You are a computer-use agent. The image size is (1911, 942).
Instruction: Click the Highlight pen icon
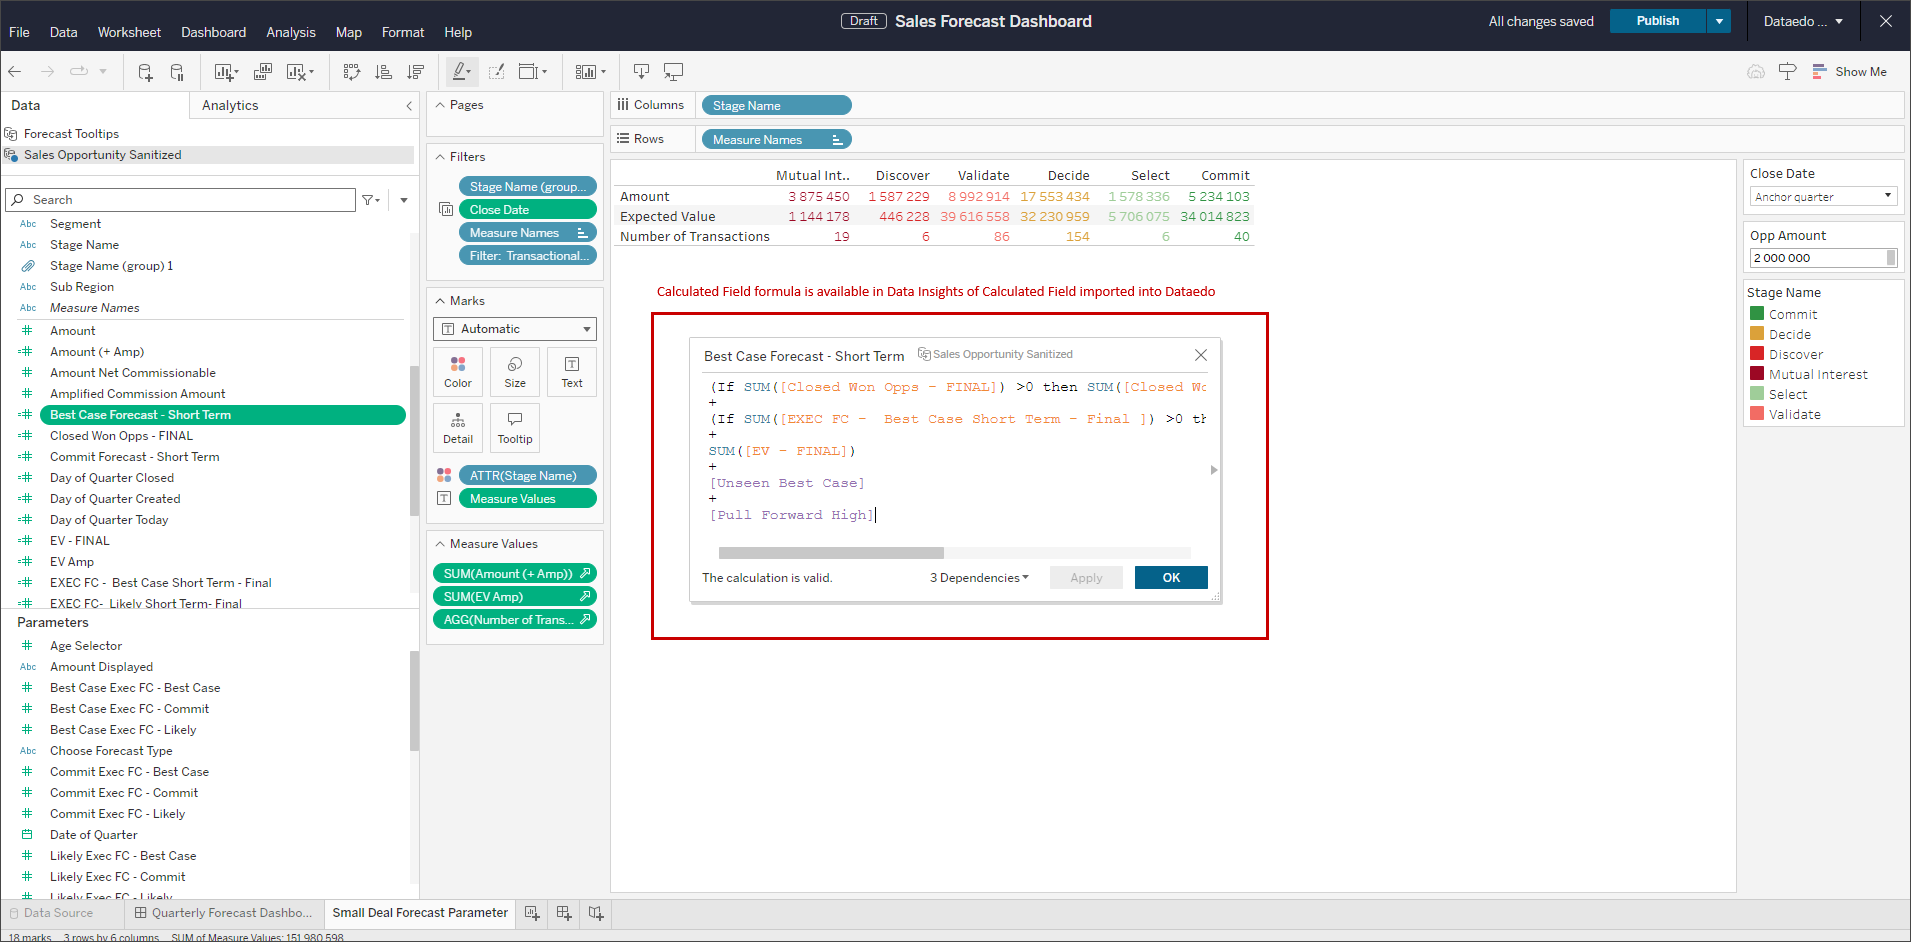point(462,72)
